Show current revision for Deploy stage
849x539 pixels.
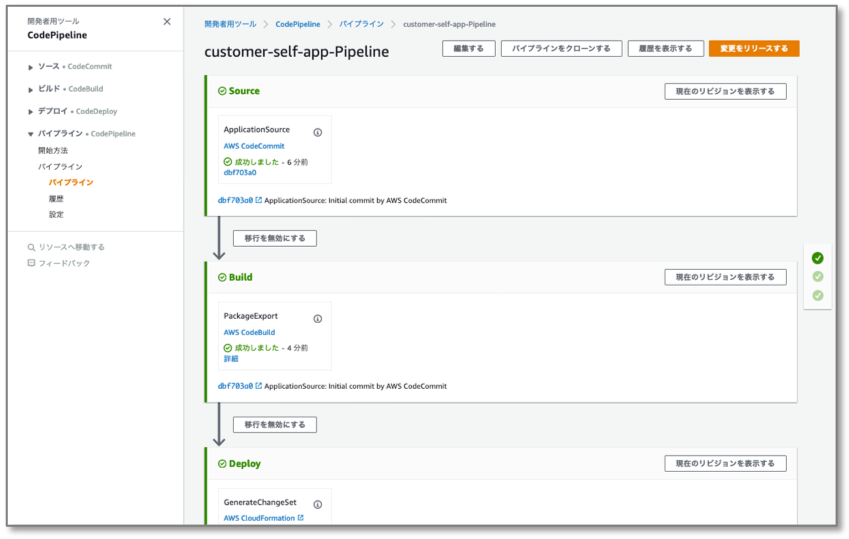point(725,463)
